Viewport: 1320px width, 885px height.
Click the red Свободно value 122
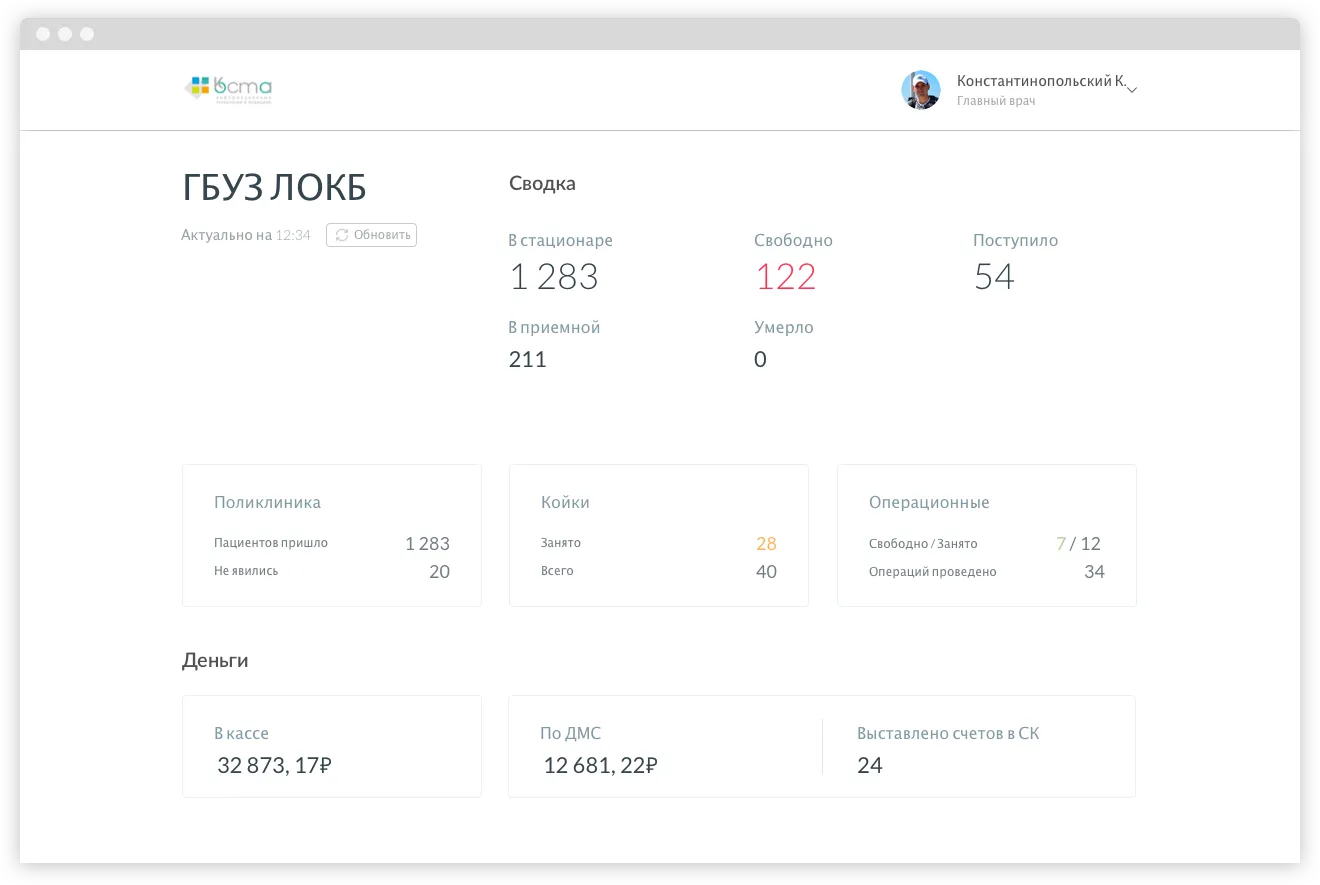tap(786, 276)
